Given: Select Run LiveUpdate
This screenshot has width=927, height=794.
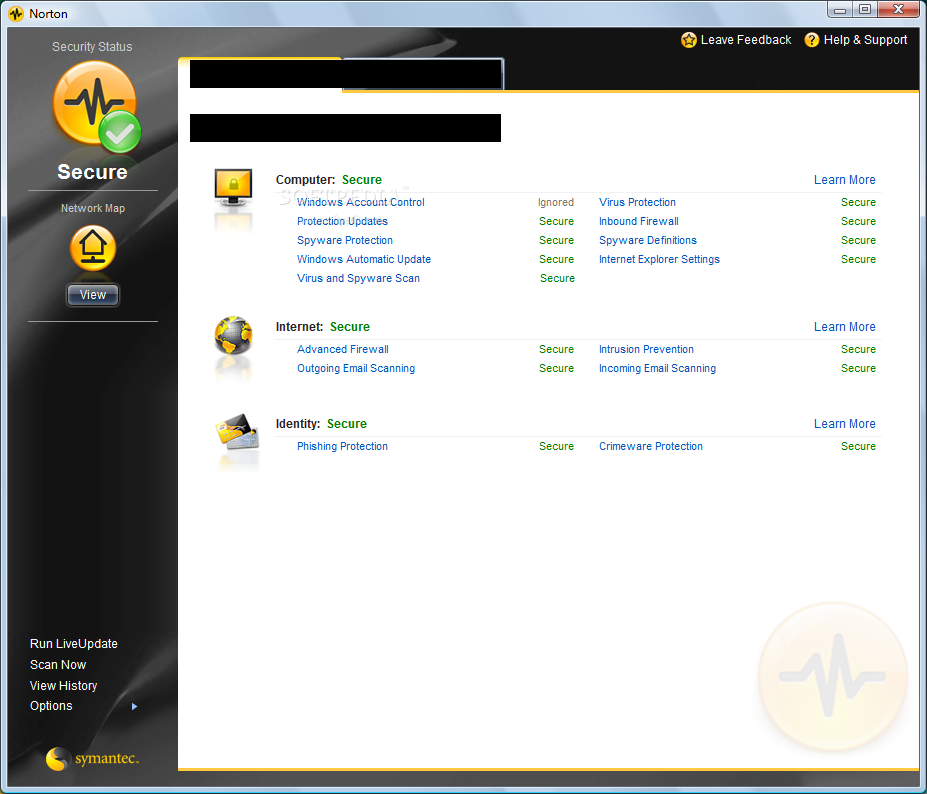Looking at the screenshot, I should tap(74, 644).
